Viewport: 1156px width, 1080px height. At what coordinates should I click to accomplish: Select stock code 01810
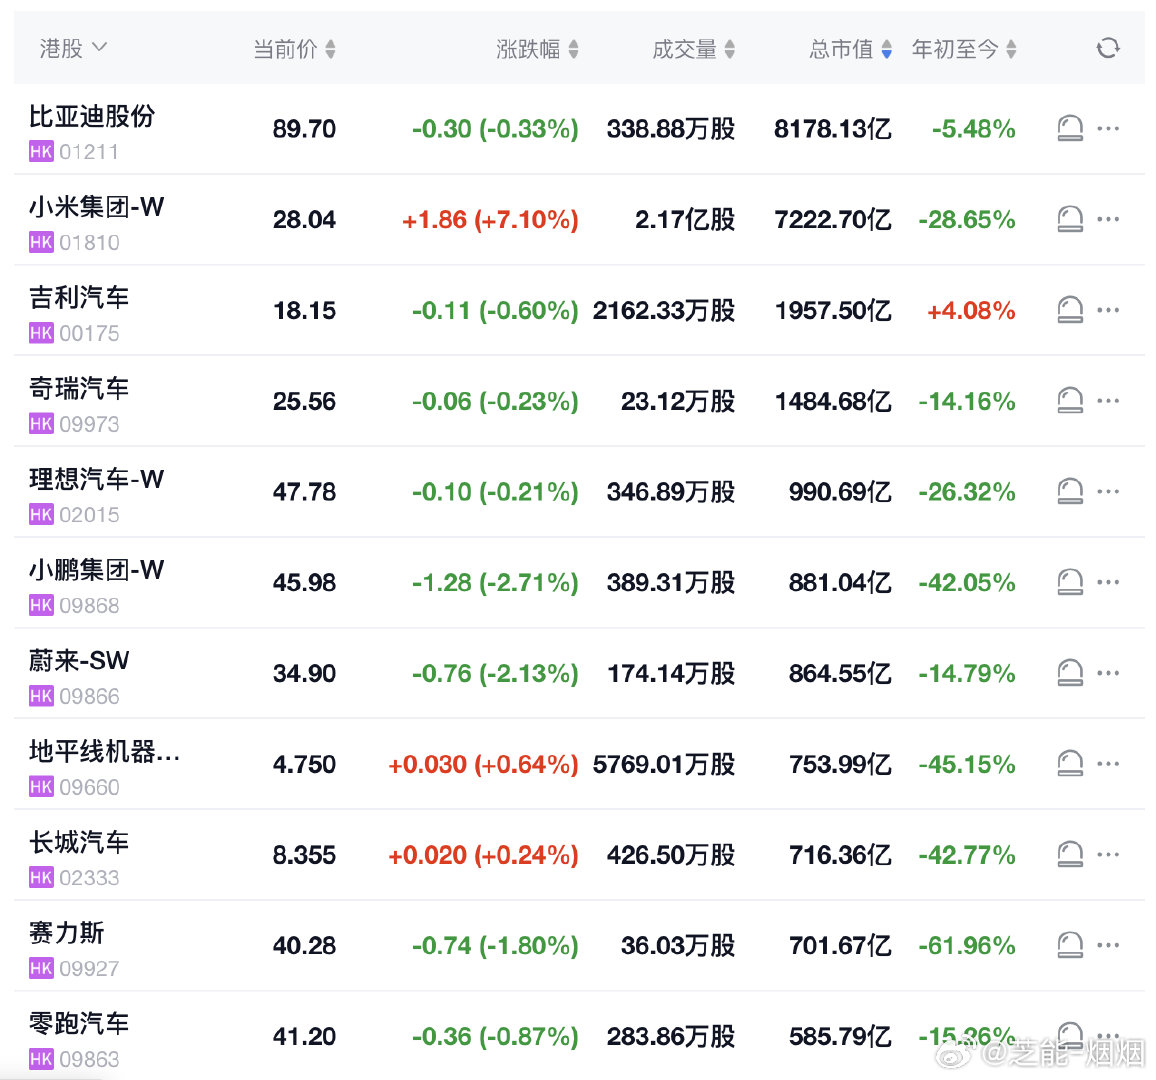tap(89, 243)
